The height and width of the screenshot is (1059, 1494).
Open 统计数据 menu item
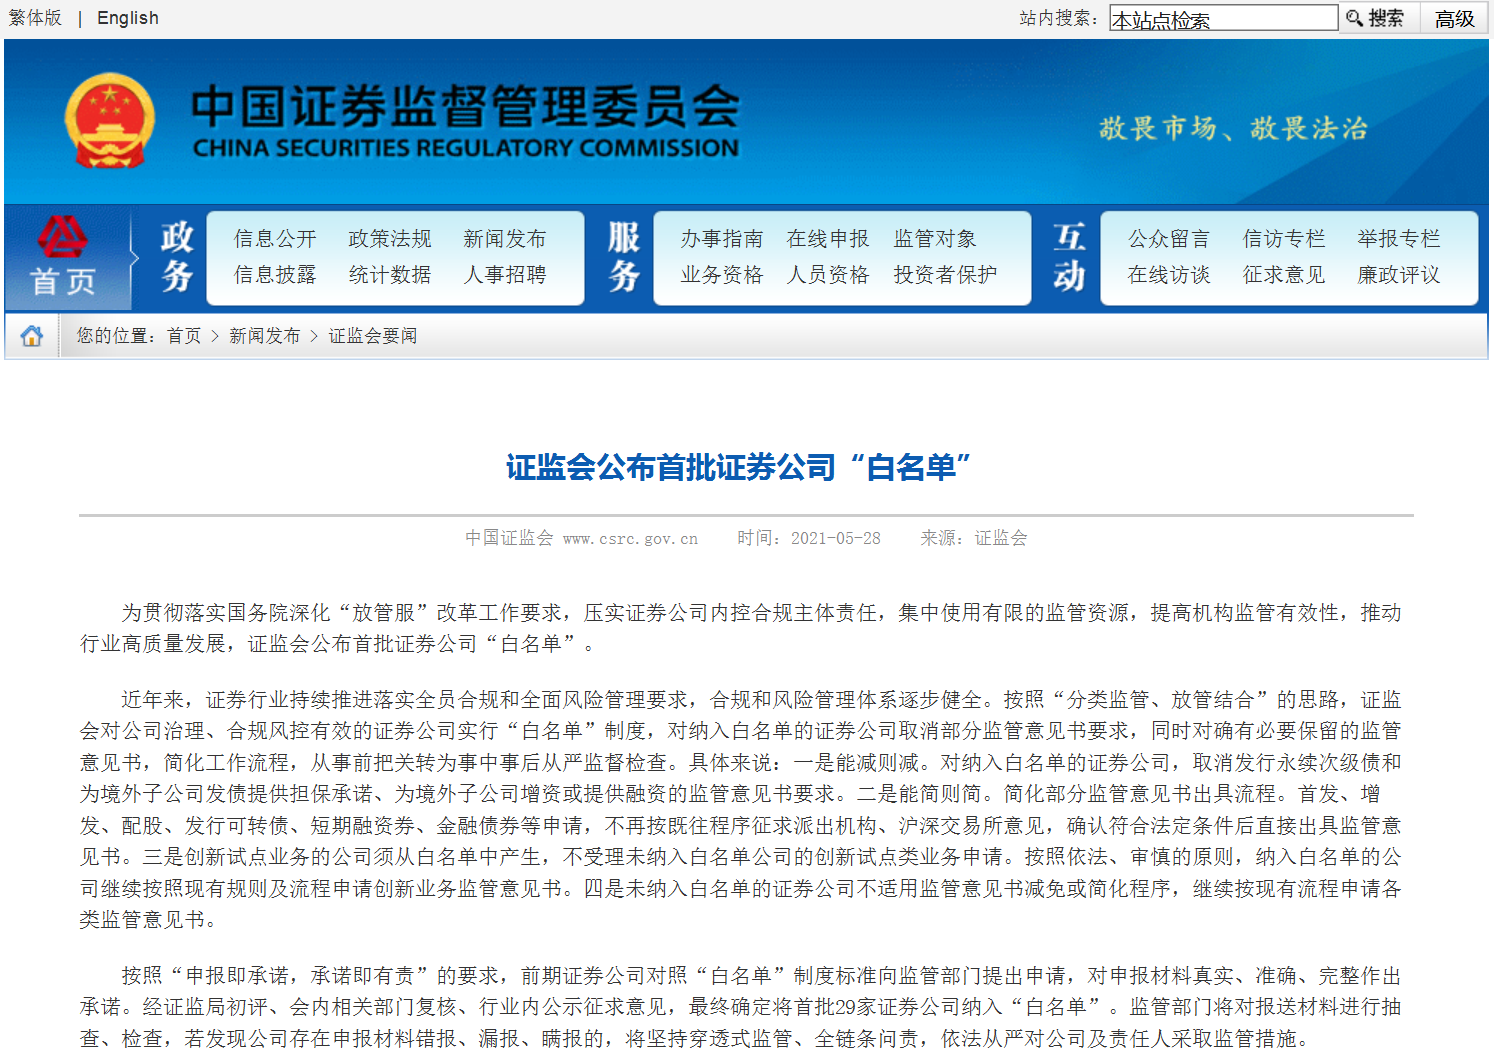pyautogui.click(x=390, y=275)
